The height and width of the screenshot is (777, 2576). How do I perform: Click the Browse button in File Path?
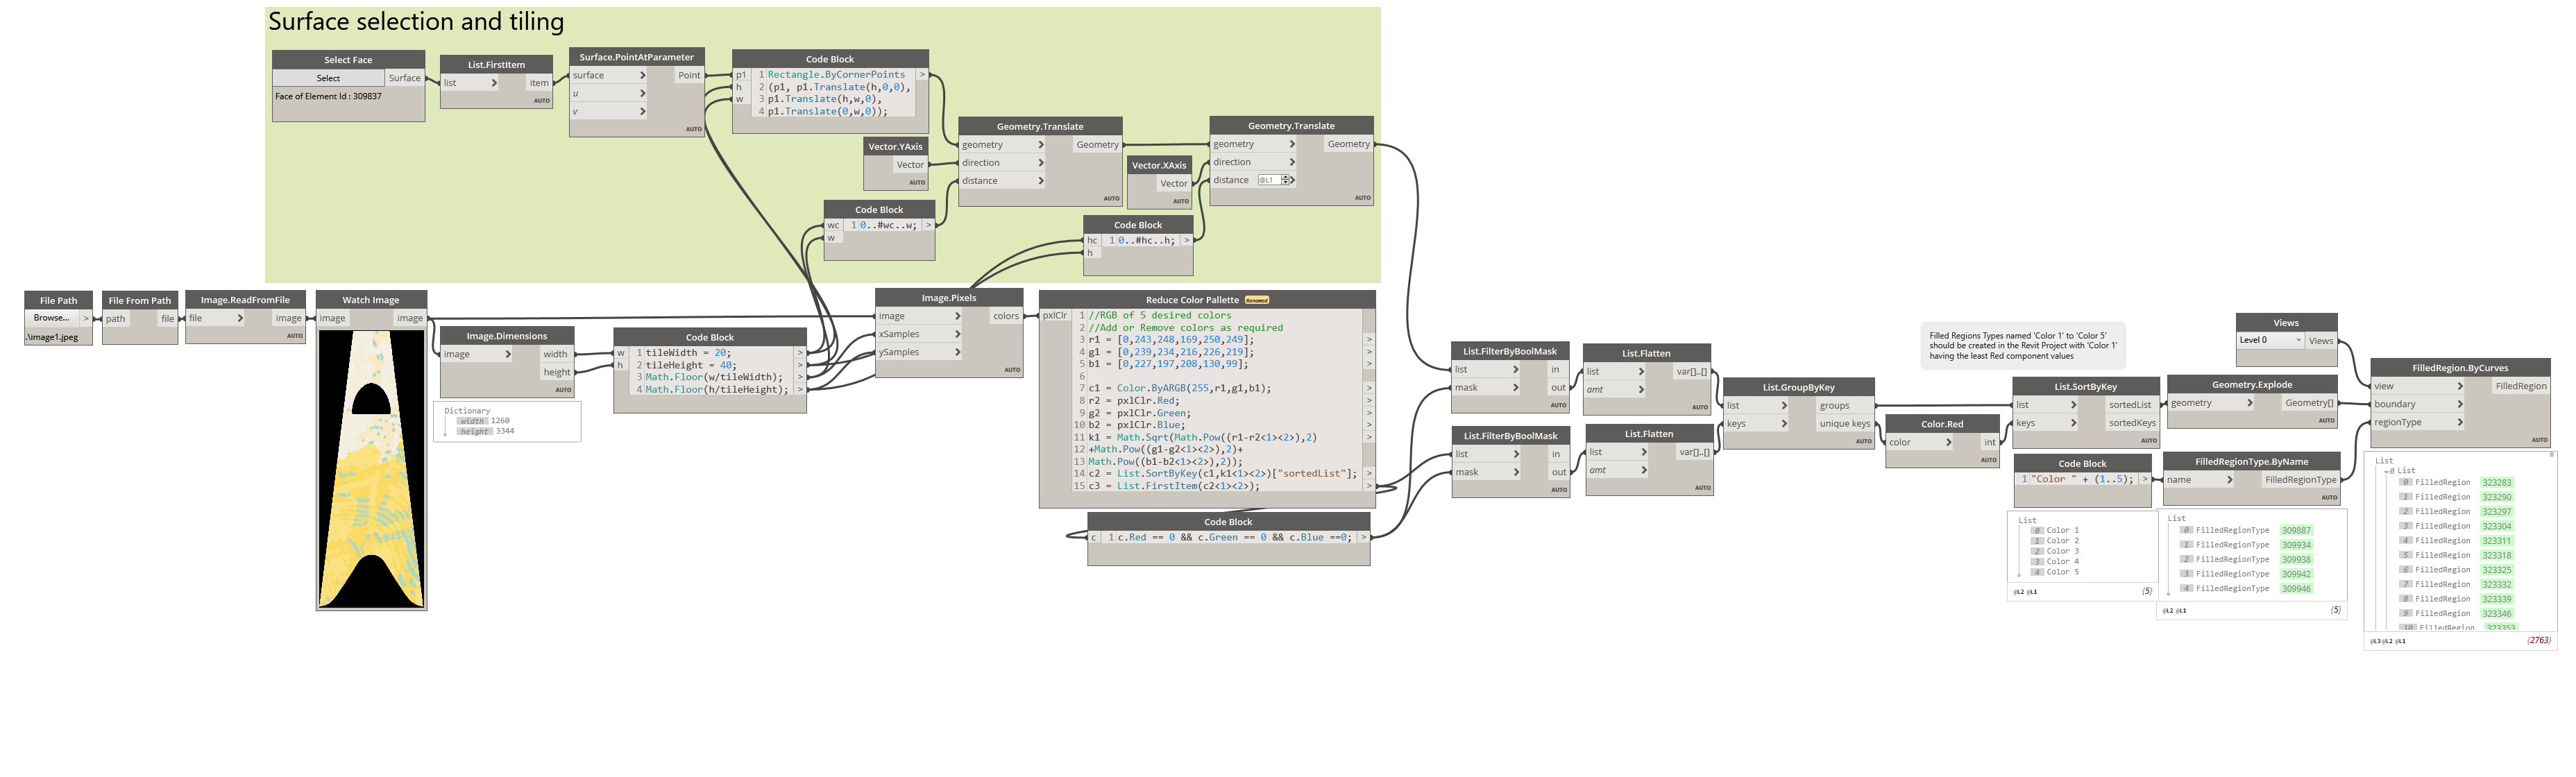tap(52, 318)
